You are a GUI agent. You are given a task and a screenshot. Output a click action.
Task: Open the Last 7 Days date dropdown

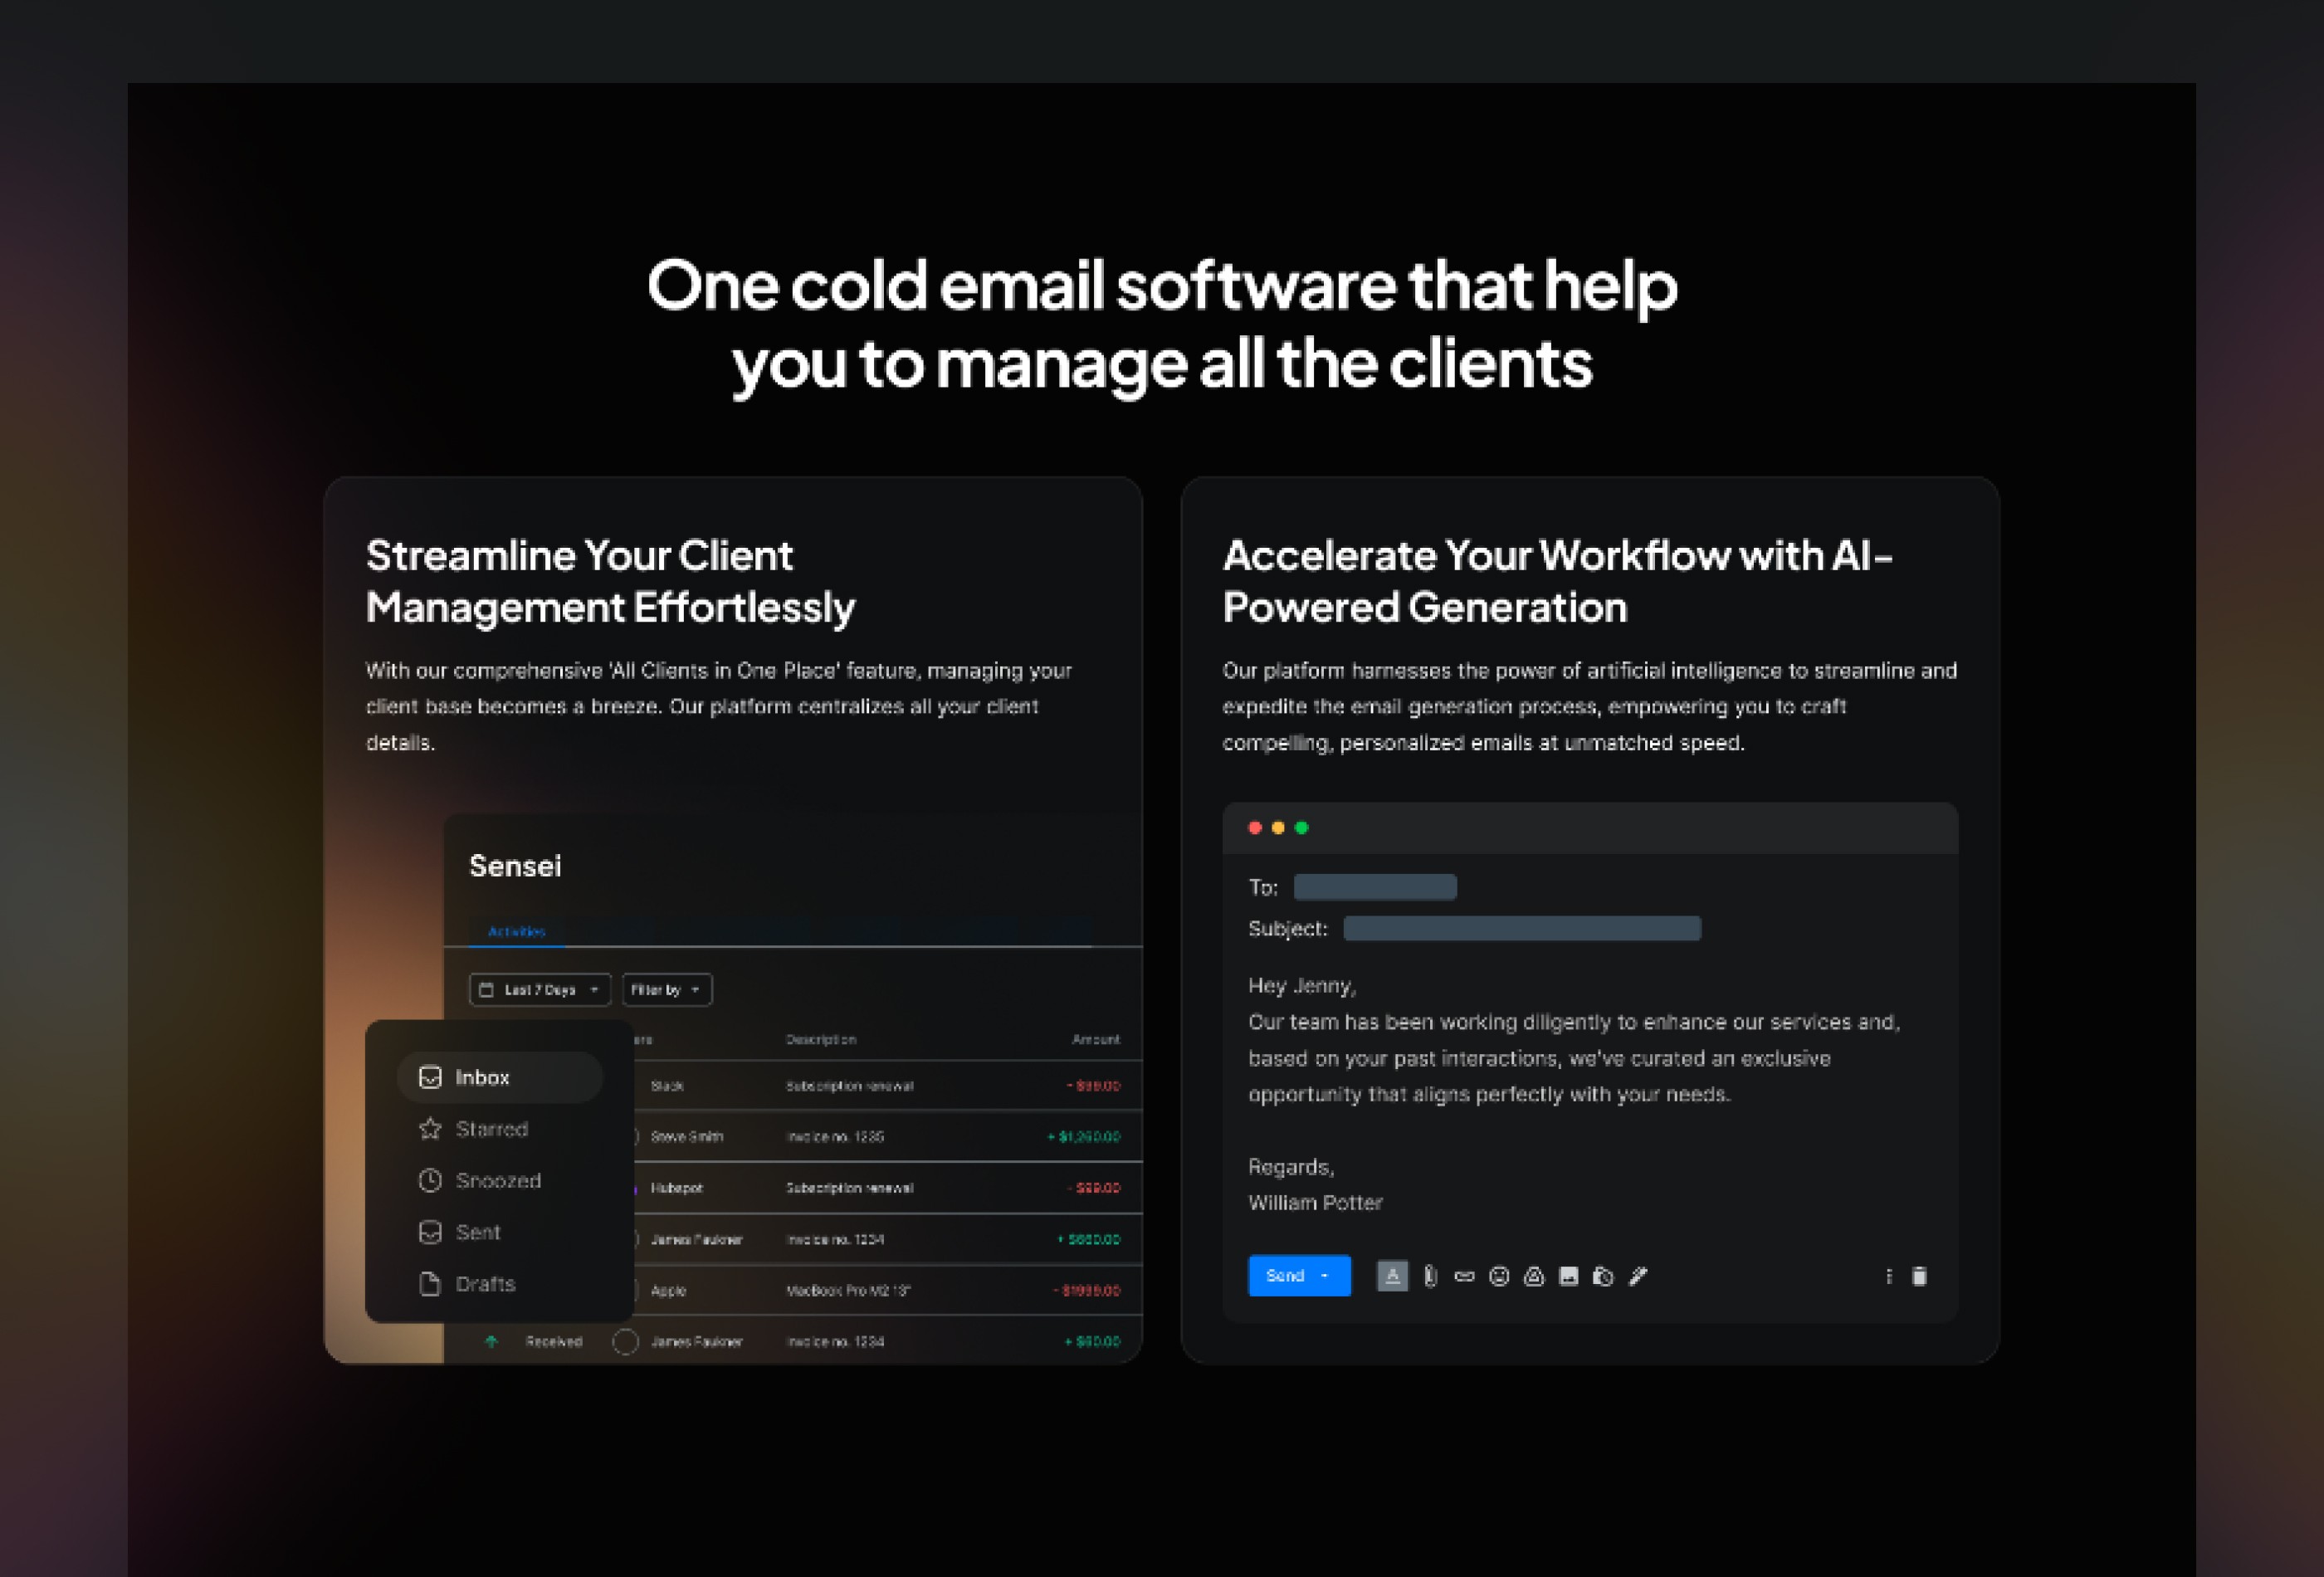click(x=539, y=989)
